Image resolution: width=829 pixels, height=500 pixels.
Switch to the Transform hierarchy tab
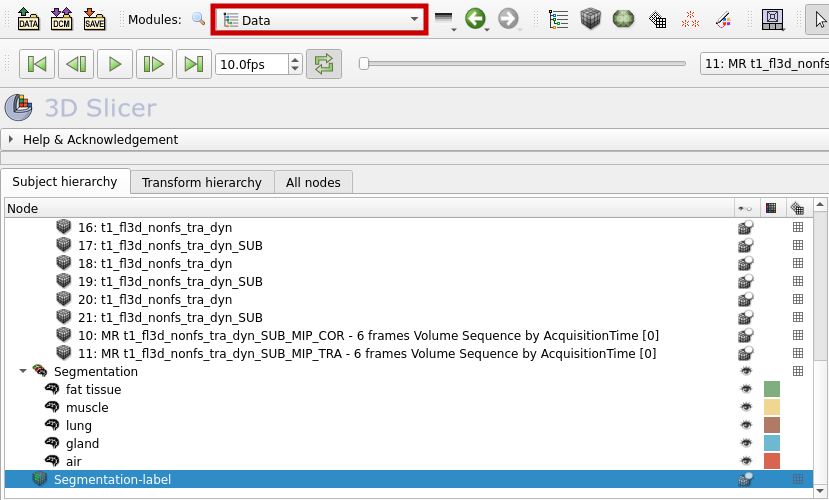point(201,182)
